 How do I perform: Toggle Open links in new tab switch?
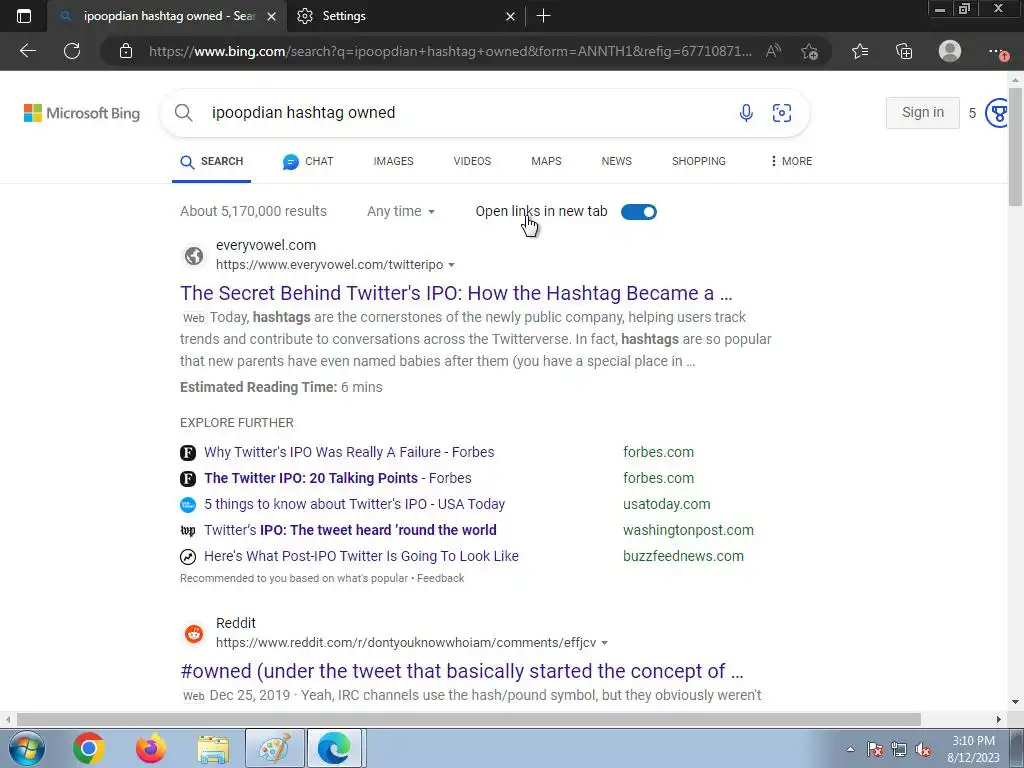point(639,212)
